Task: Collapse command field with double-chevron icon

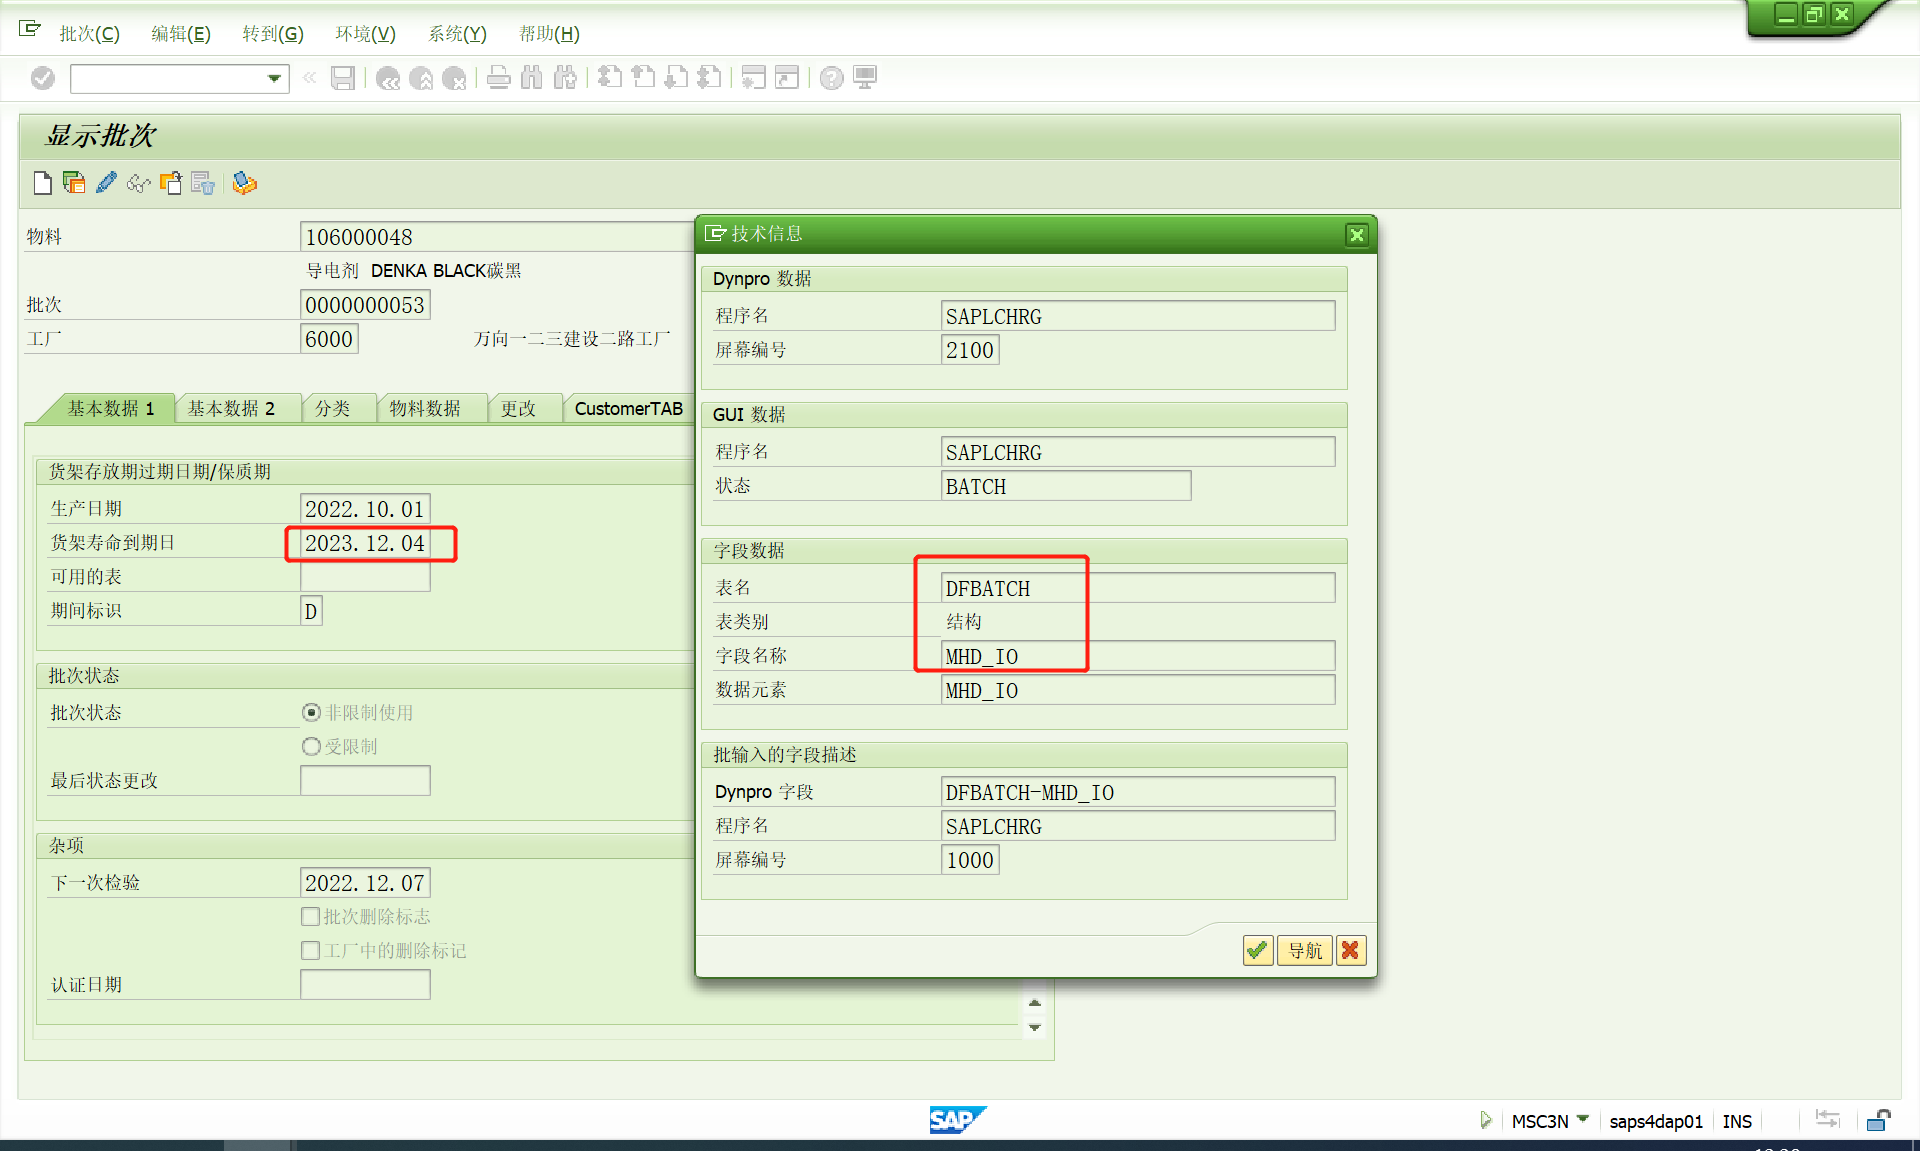Action: coord(310,78)
